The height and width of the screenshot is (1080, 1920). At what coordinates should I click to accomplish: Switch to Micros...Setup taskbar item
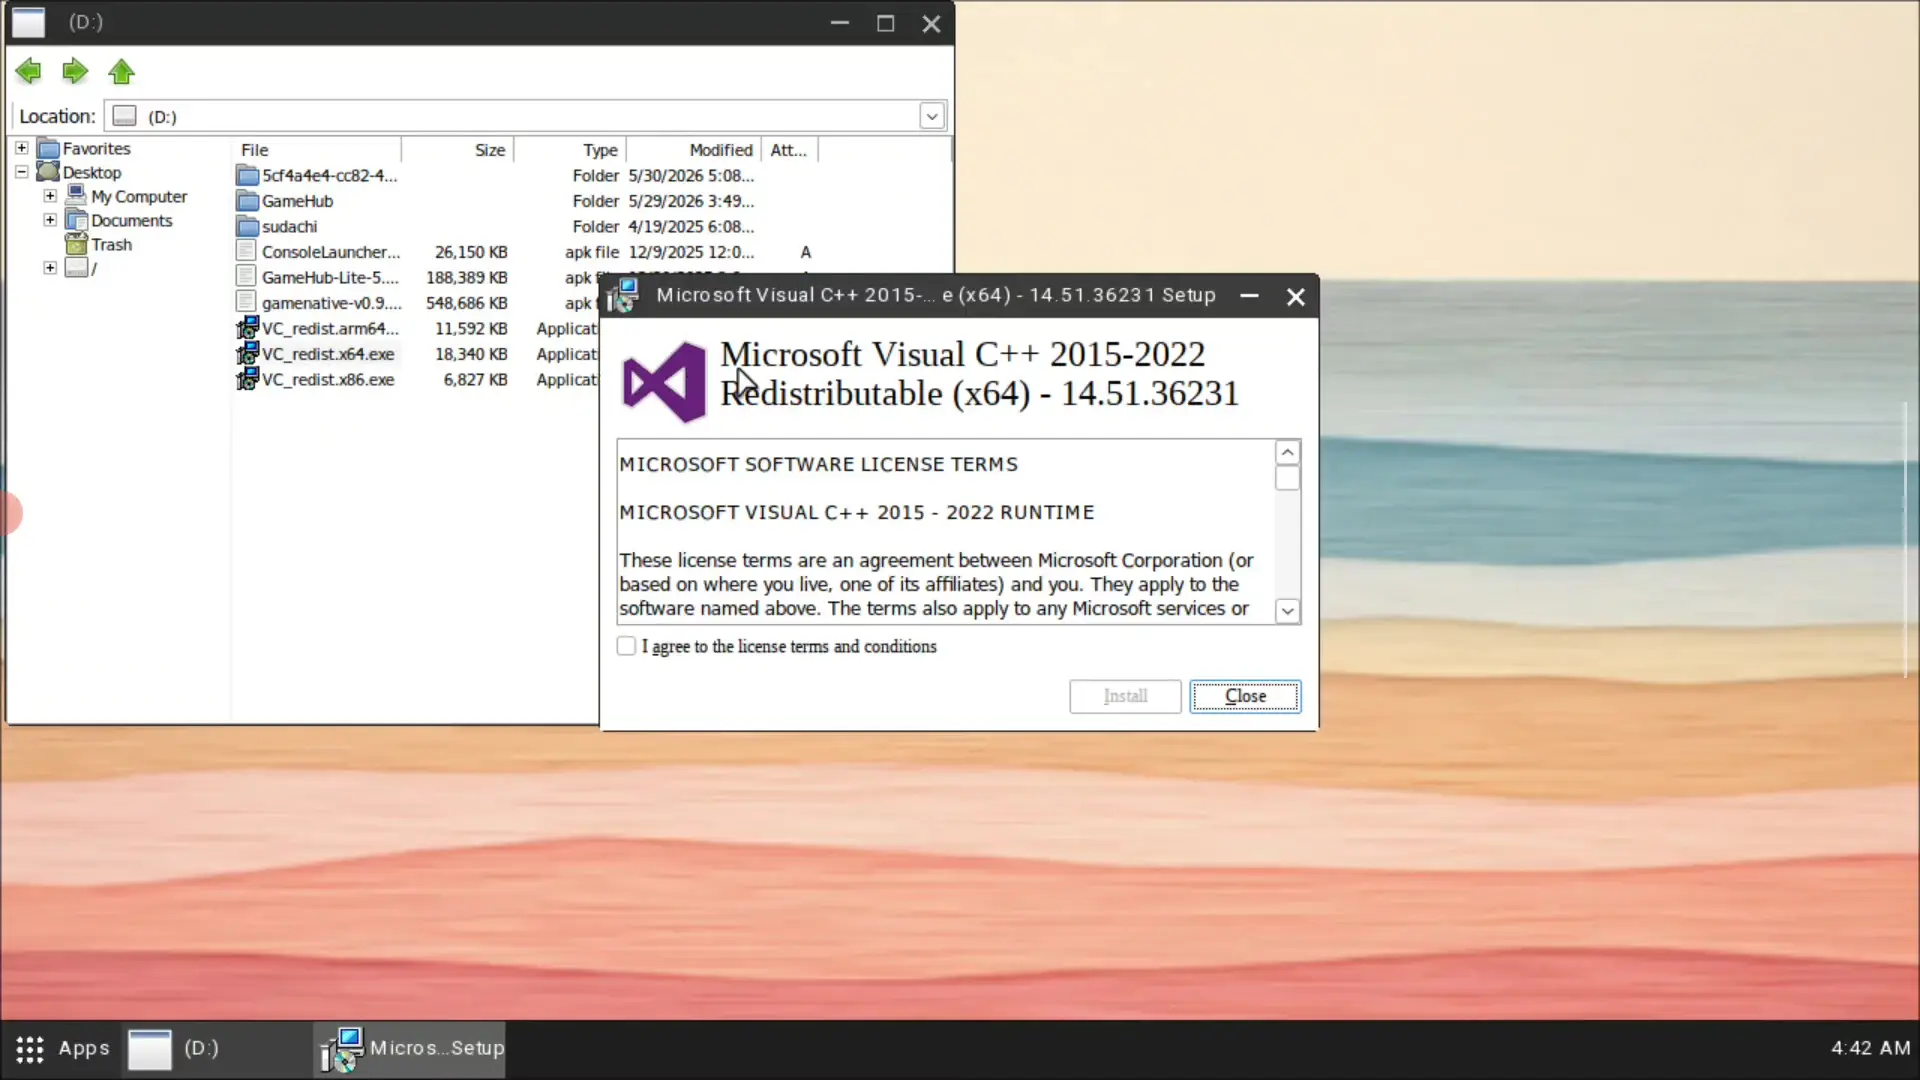click(409, 1049)
